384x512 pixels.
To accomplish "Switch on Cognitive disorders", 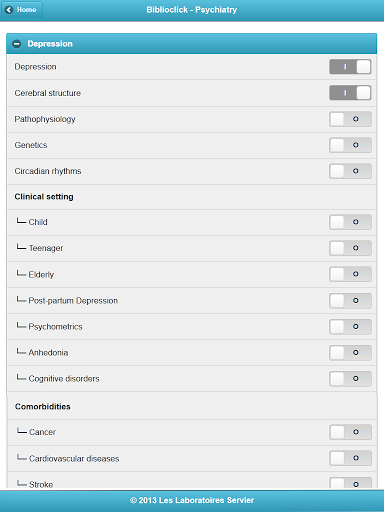I will click(350, 379).
